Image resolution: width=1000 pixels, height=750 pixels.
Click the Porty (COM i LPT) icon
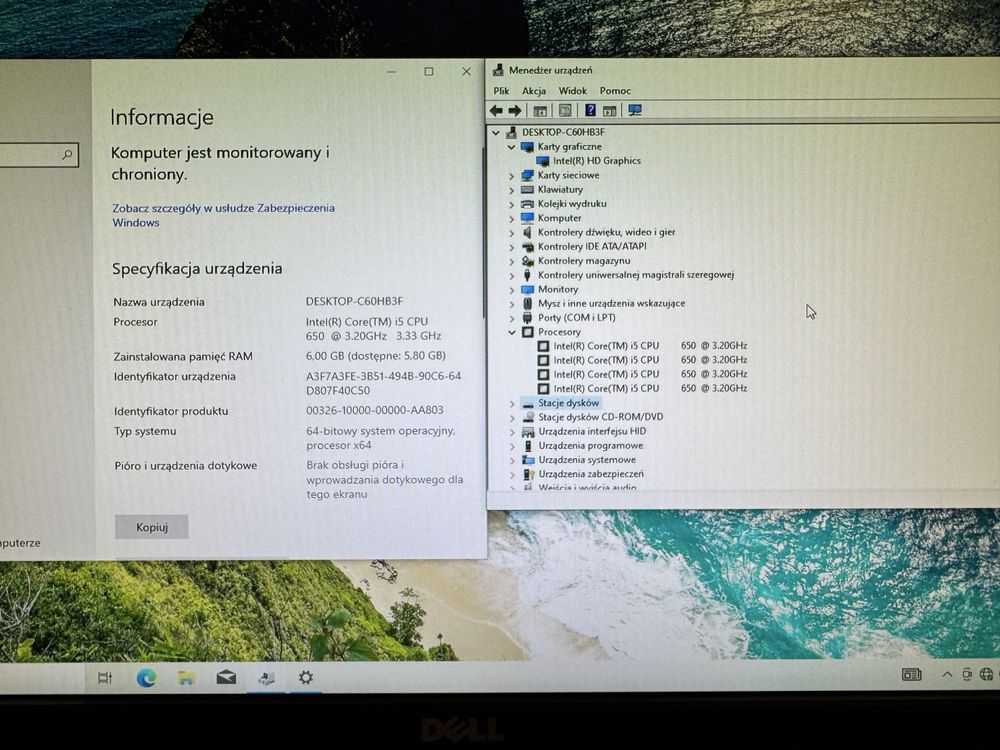(527, 318)
